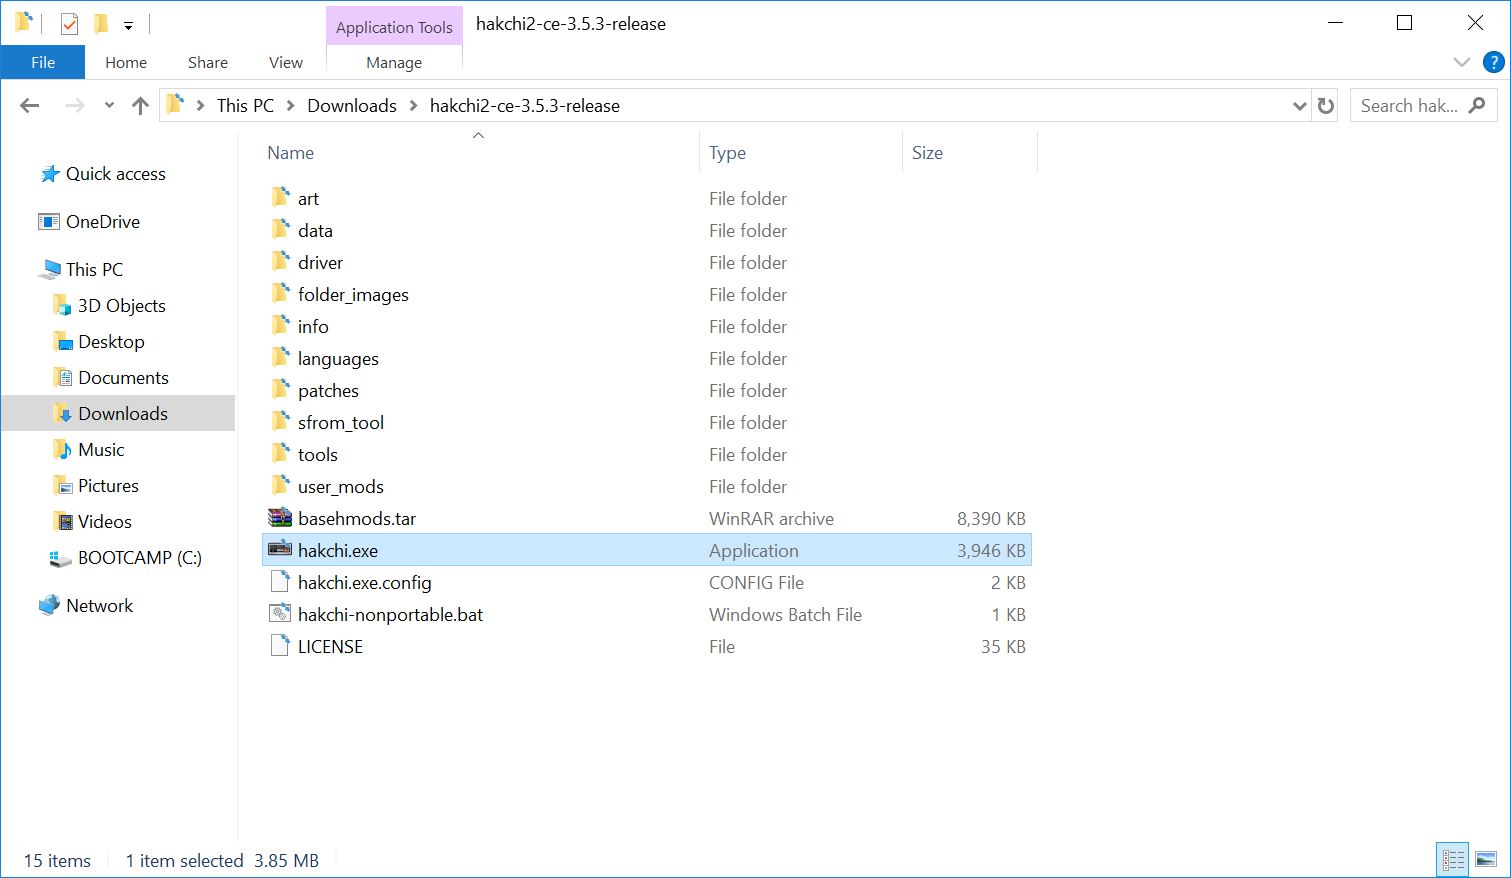Image resolution: width=1511 pixels, height=878 pixels.
Task: Click the LICENSE file icon
Action: point(280,646)
